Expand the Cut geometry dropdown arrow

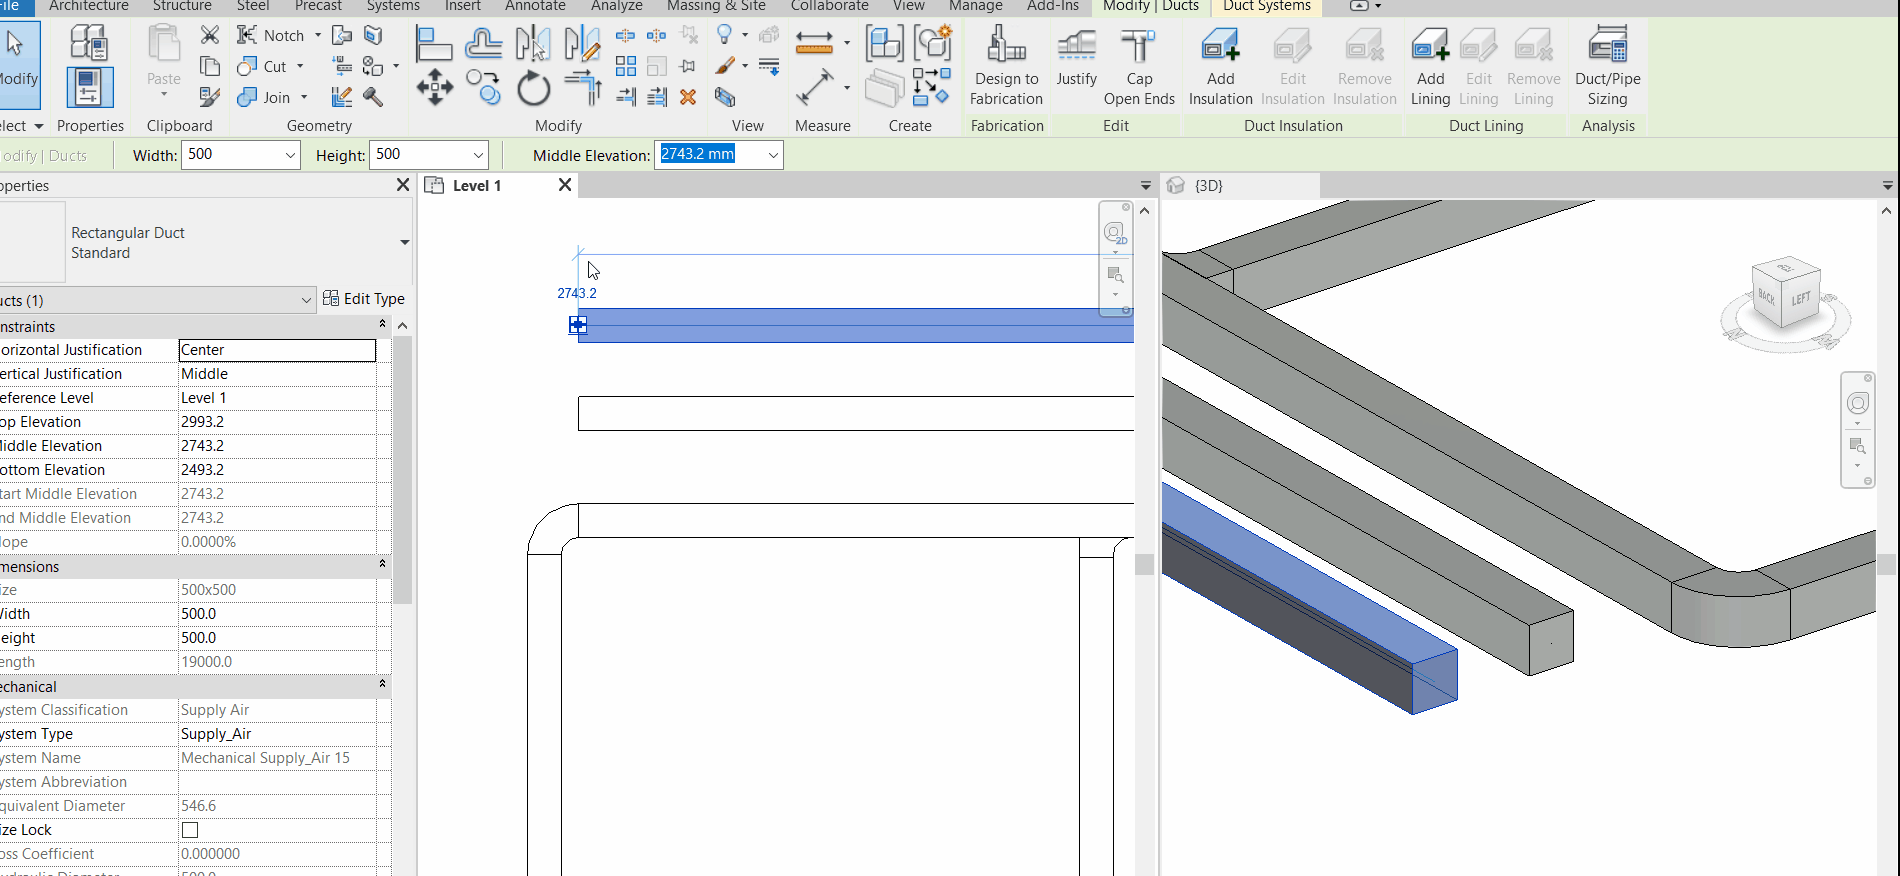click(x=300, y=66)
